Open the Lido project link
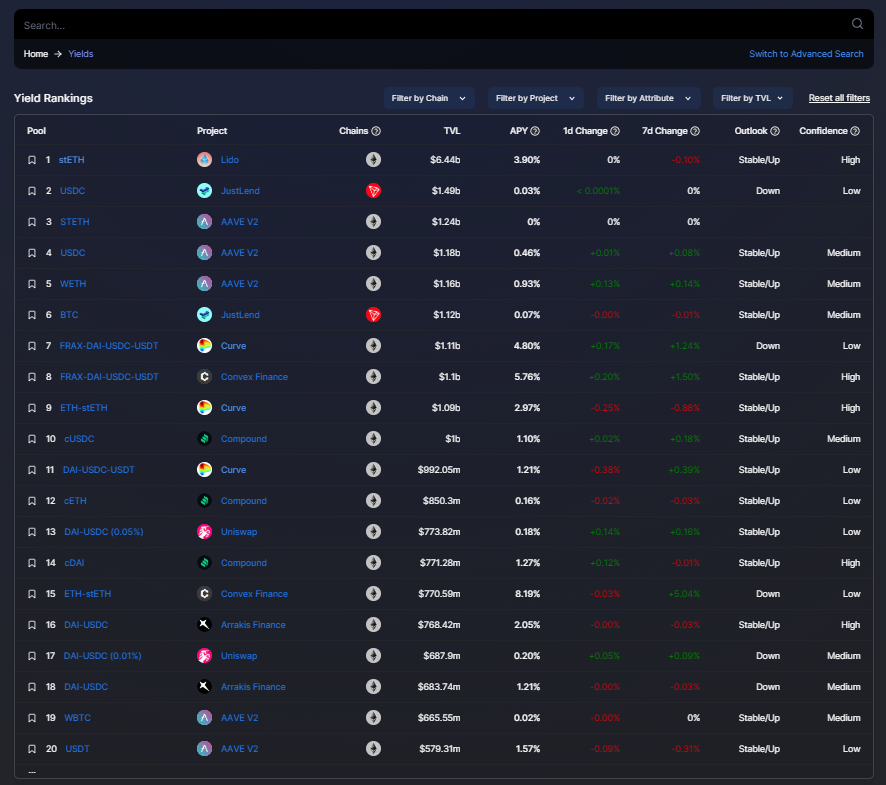886x785 pixels. pos(229,160)
